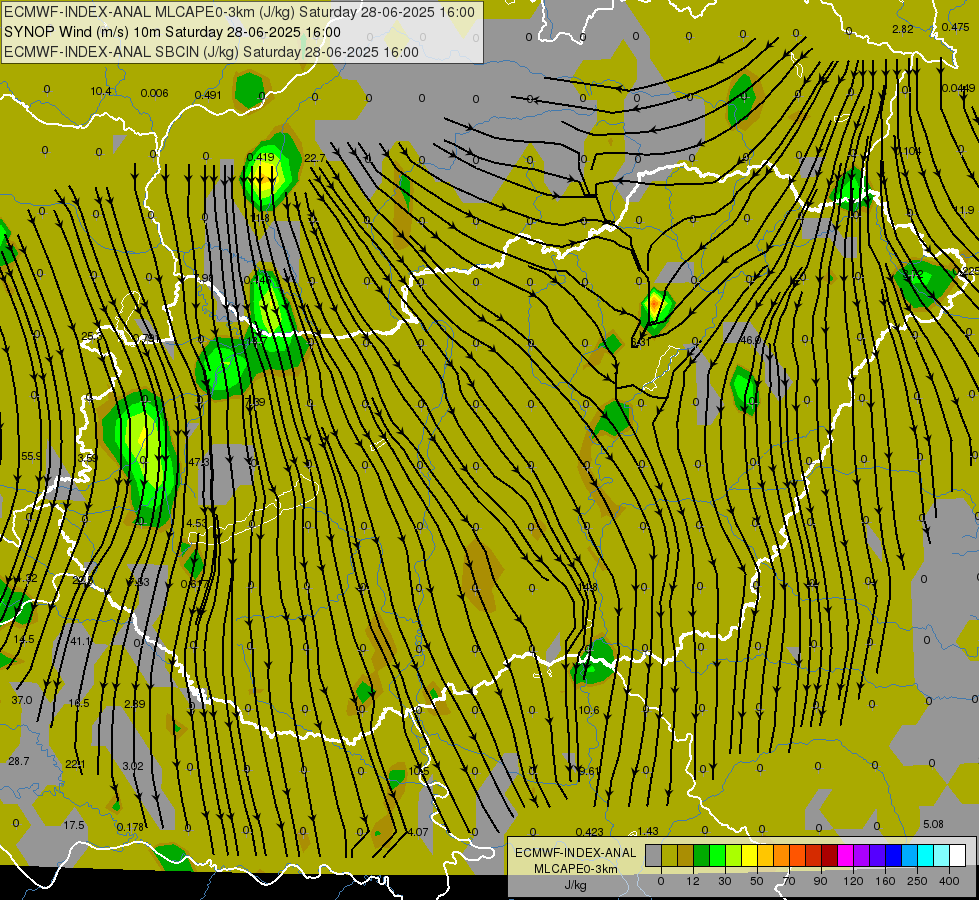The width and height of the screenshot is (979, 900).
Task: Click the pure blue legend swatch
Action: (893, 856)
